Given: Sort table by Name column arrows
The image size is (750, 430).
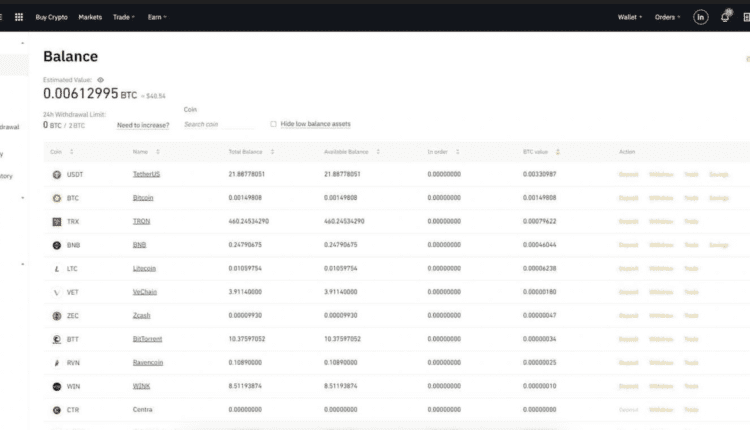Looking at the screenshot, I should [x=158, y=152].
